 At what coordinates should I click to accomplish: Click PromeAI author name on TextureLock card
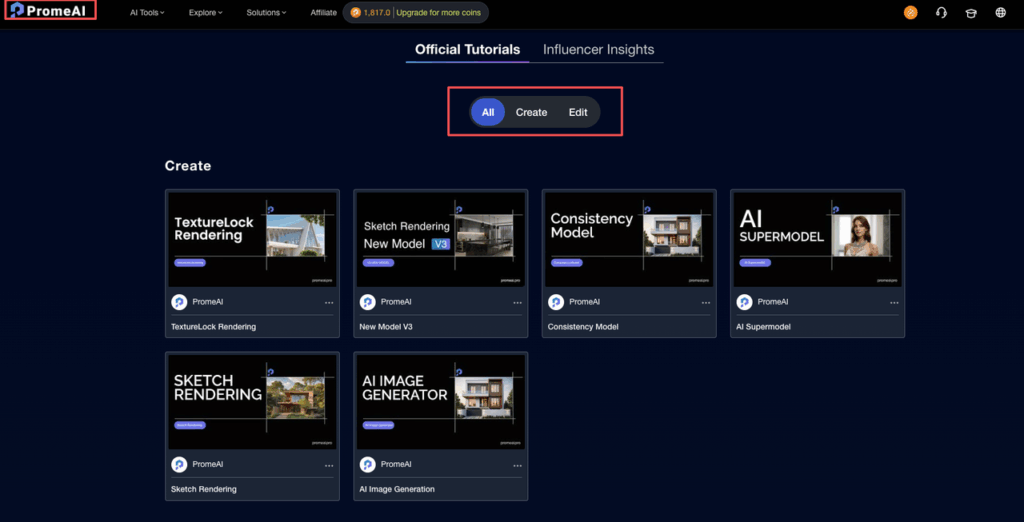[x=208, y=302]
